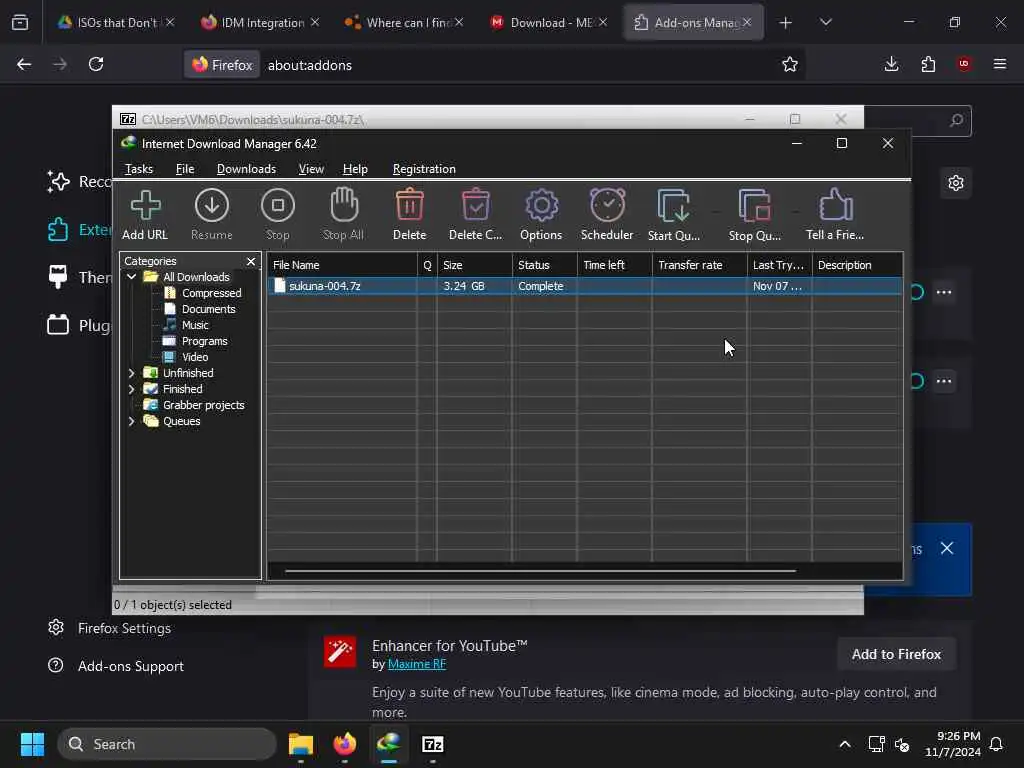
Task: Collapse the All Downloads tree node
Action: 131,277
